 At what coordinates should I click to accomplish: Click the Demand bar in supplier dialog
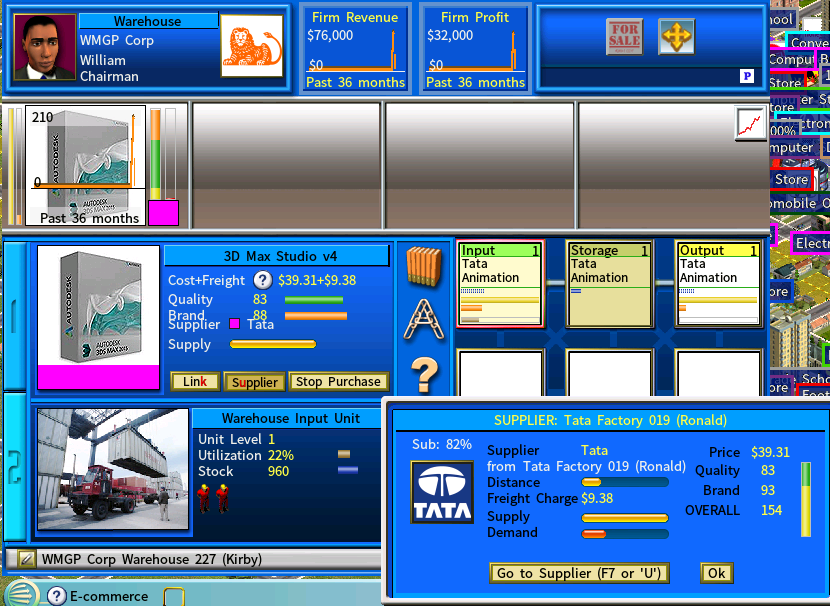[625, 533]
